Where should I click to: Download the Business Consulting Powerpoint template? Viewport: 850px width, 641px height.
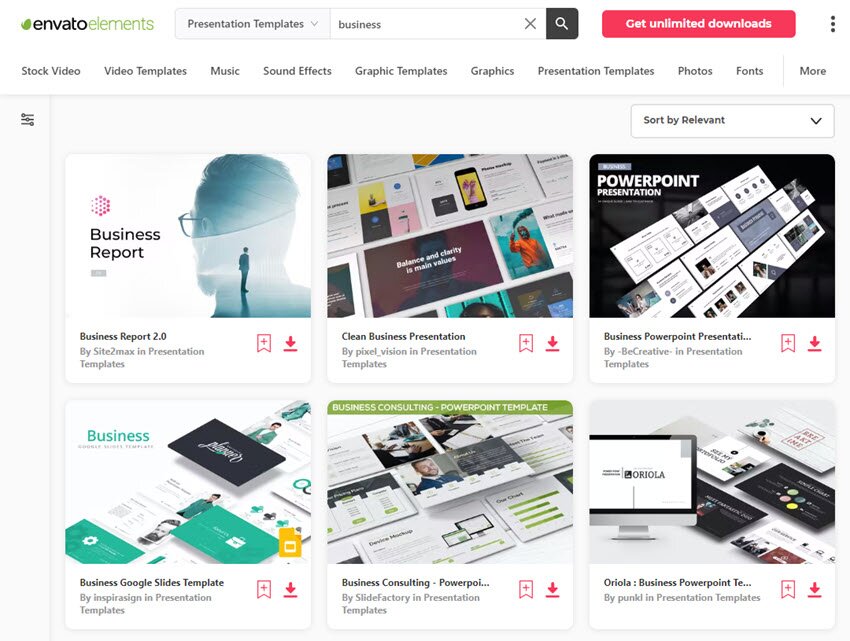point(552,590)
